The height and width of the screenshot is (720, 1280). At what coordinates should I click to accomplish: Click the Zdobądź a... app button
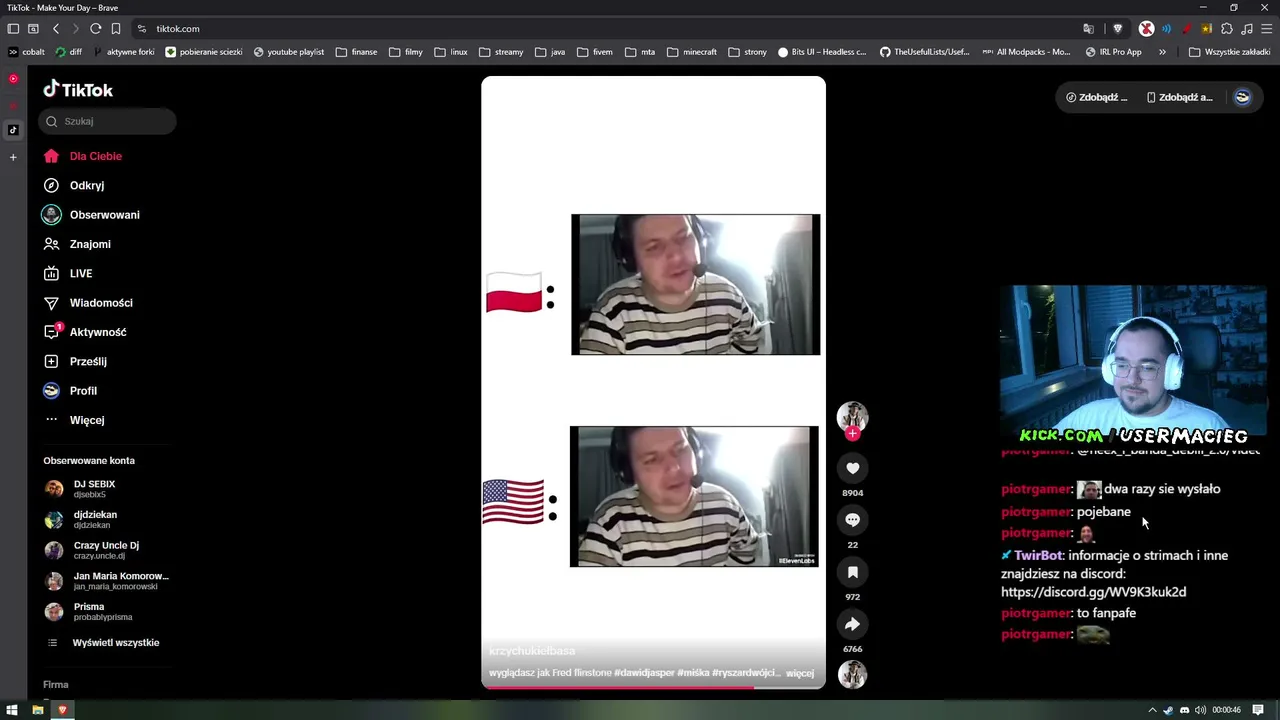pyautogui.click(x=1180, y=97)
